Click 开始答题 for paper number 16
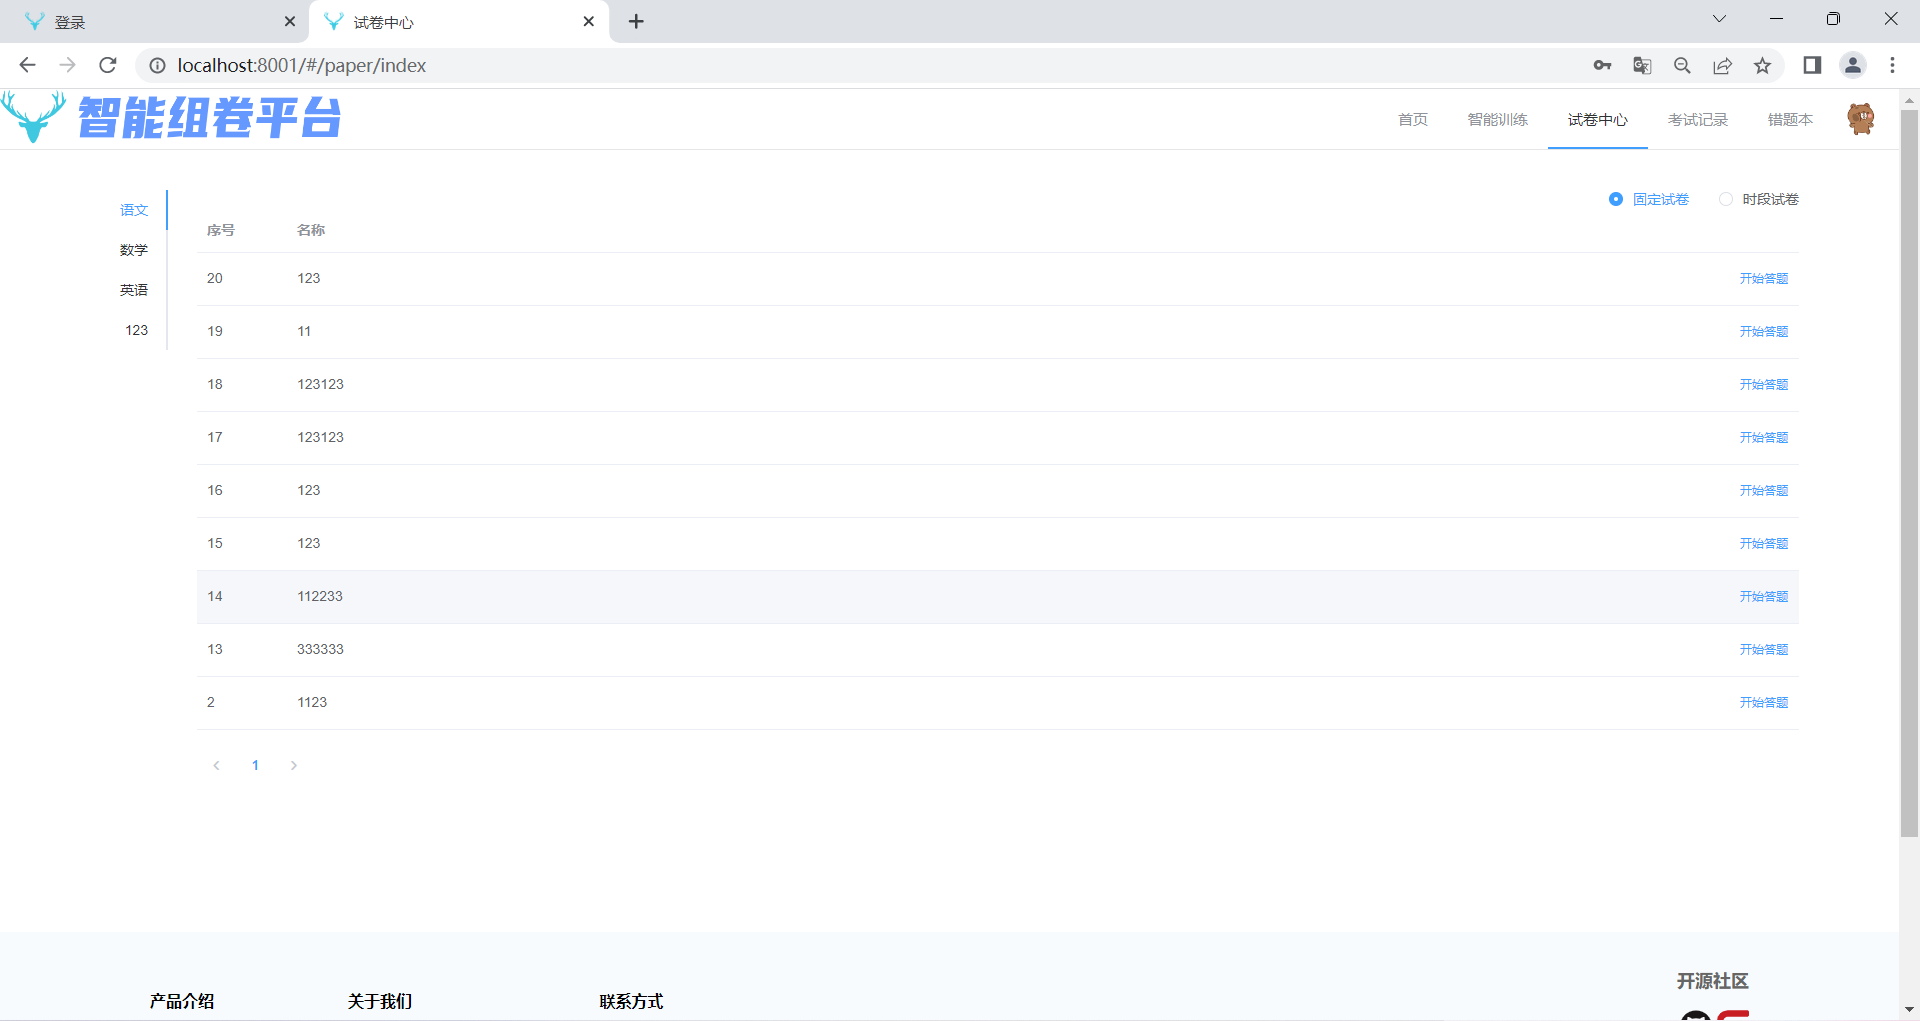This screenshot has width=1920, height=1021. (x=1763, y=491)
